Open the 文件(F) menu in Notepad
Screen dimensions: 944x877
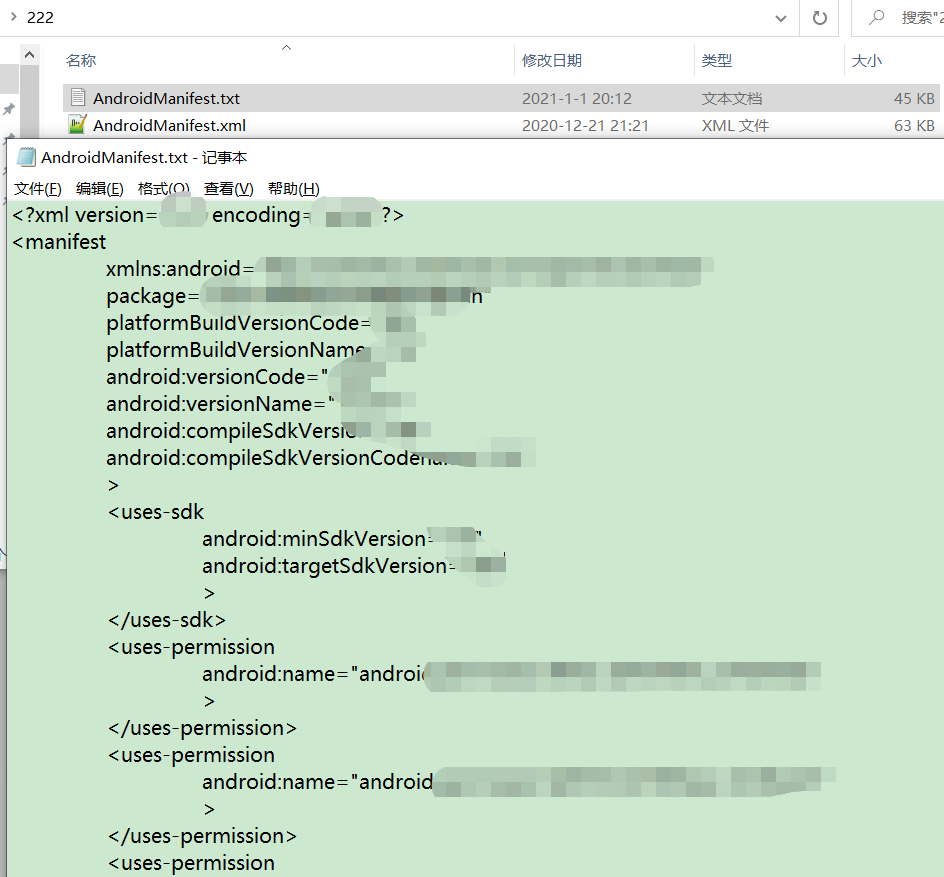pyautogui.click(x=36, y=188)
